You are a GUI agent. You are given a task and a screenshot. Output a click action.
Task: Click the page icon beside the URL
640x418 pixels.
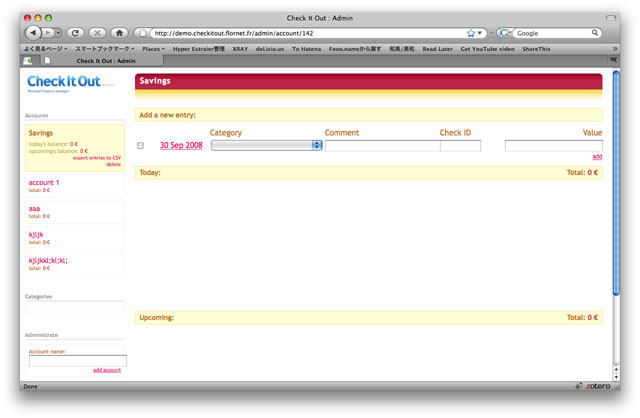tap(143, 33)
